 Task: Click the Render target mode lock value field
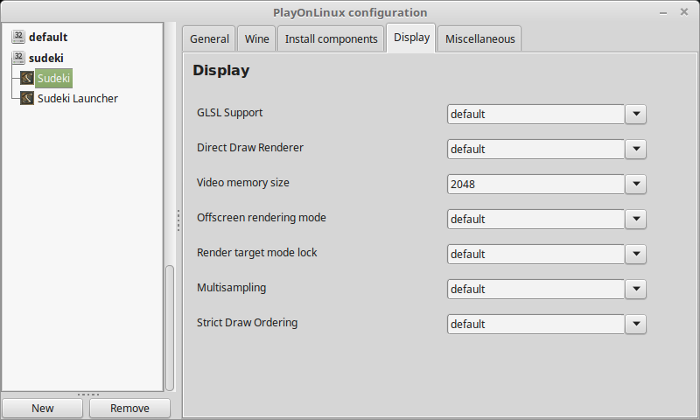(x=536, y=254)
